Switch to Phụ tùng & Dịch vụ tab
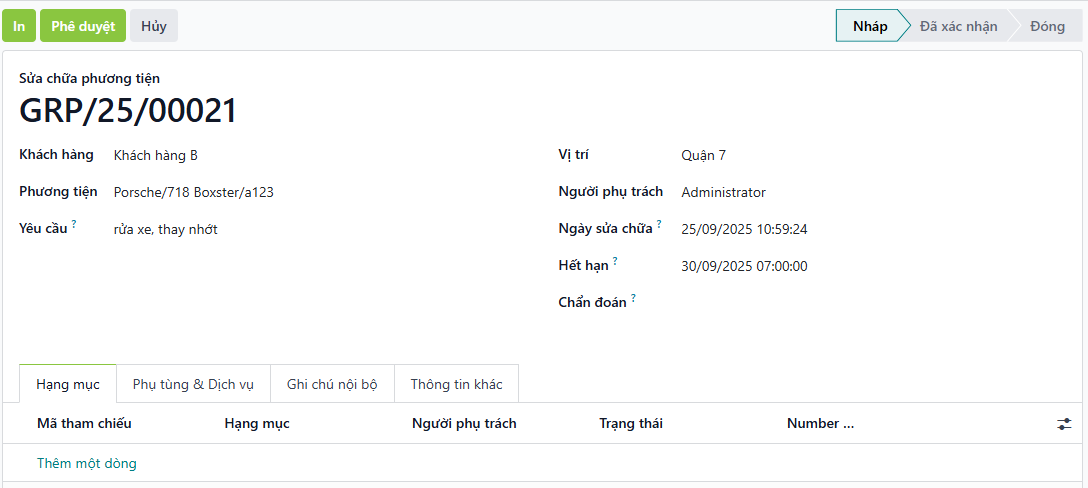 point(193,384)
